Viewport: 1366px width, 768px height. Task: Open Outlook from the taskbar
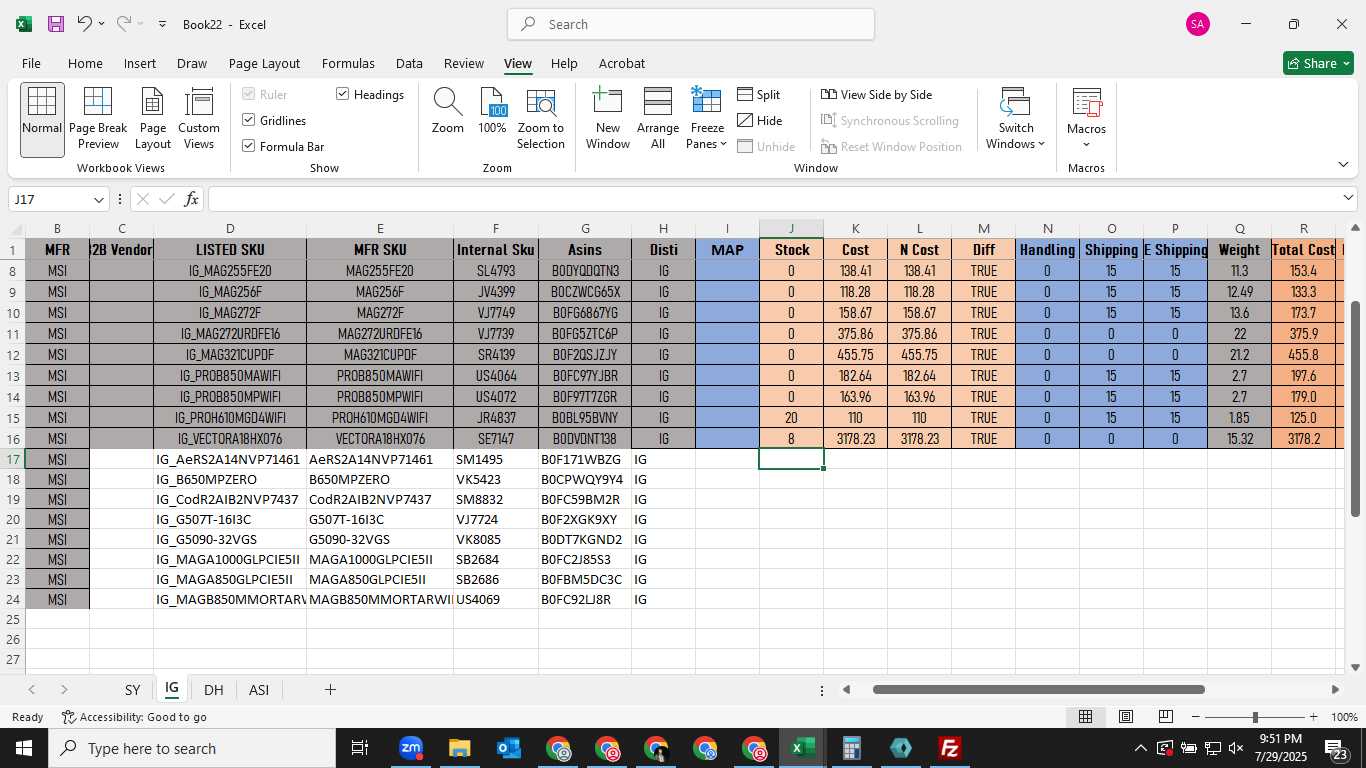pyautogui.click(x=509, y=748)
